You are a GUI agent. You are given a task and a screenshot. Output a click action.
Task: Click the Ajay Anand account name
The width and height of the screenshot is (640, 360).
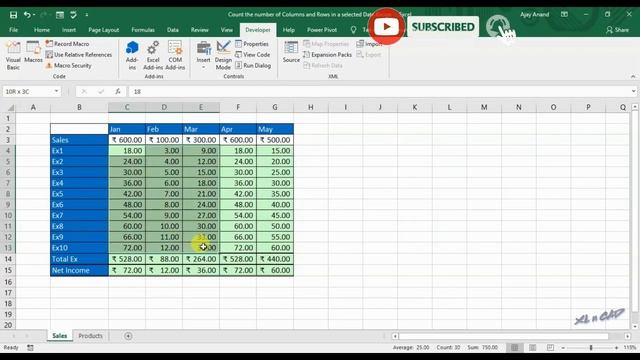534,14
